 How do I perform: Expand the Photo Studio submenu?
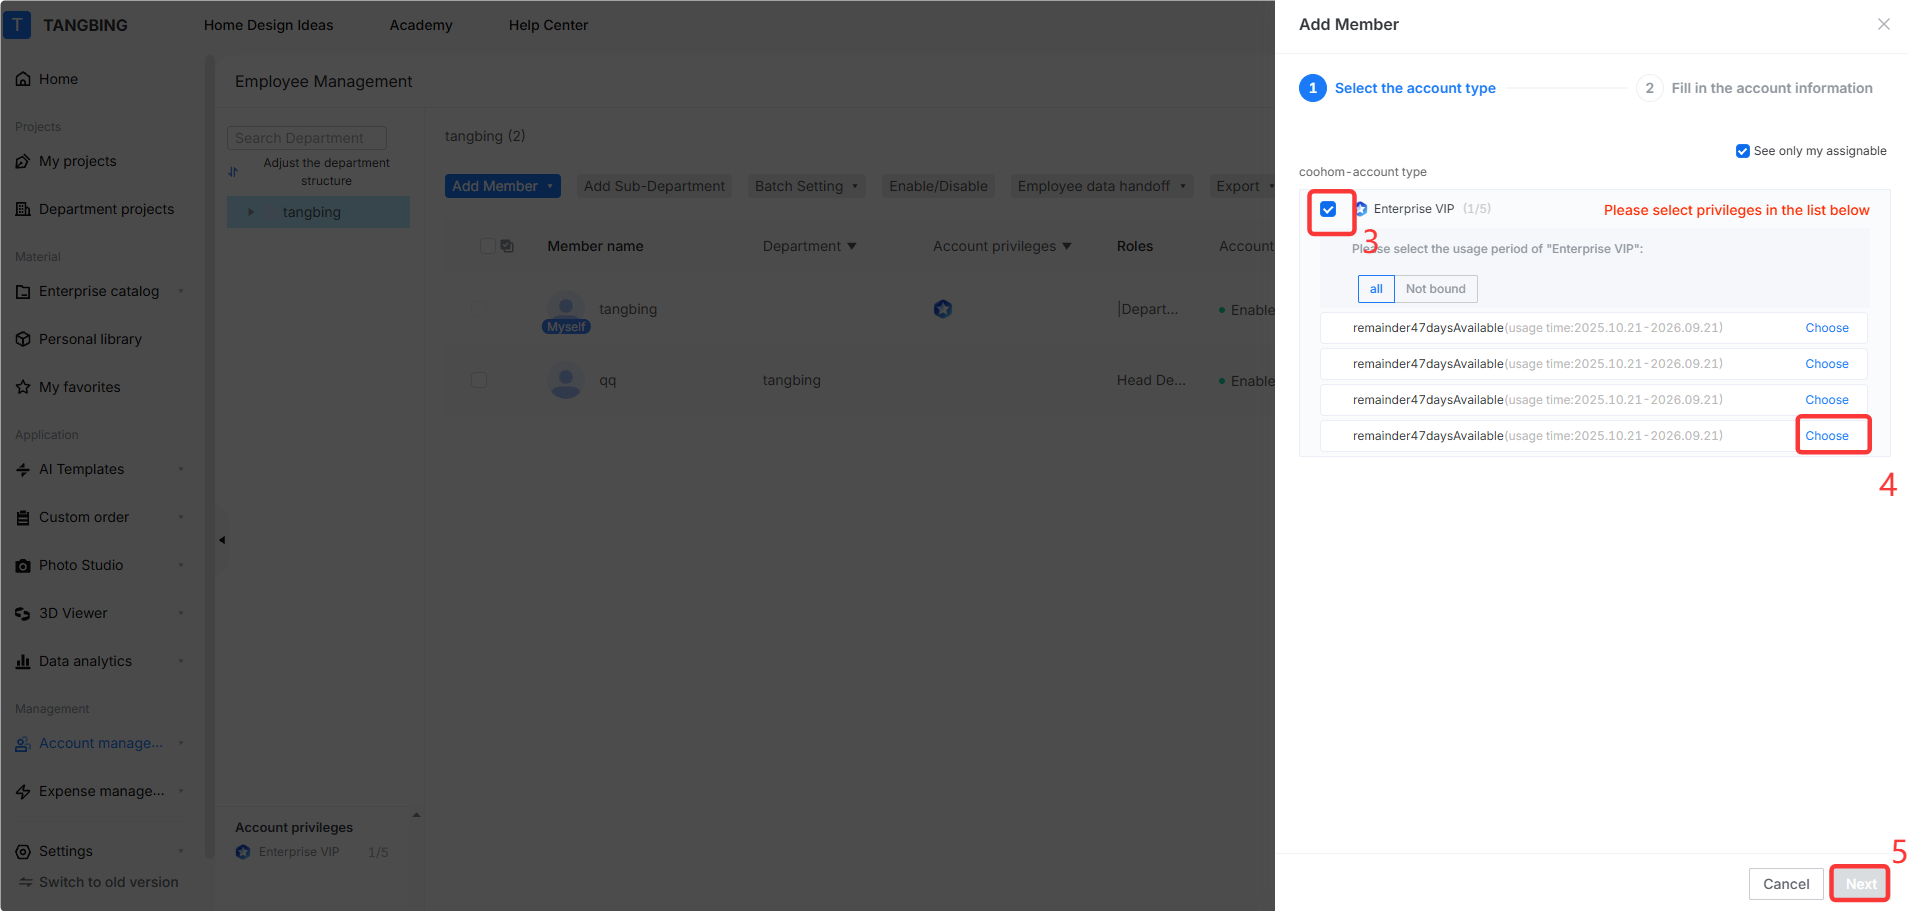[x=181, y=565]
